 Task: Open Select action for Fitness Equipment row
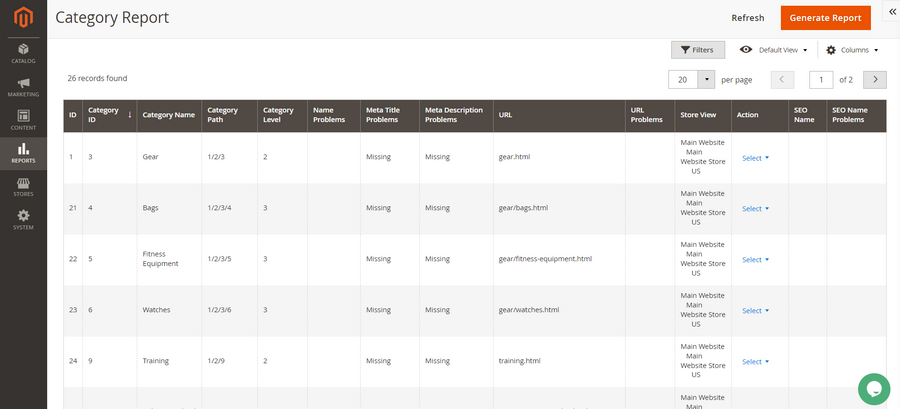pyautogui.click(x=755, y=260)
